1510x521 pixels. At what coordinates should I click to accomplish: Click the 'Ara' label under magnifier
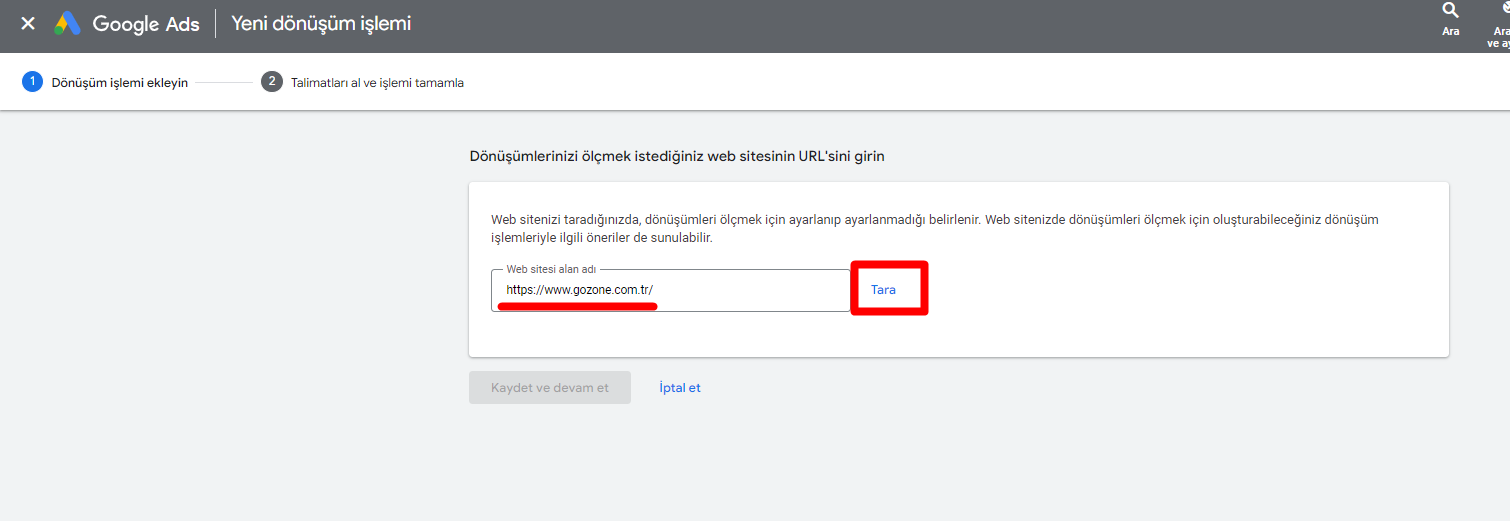[1450, 32]
